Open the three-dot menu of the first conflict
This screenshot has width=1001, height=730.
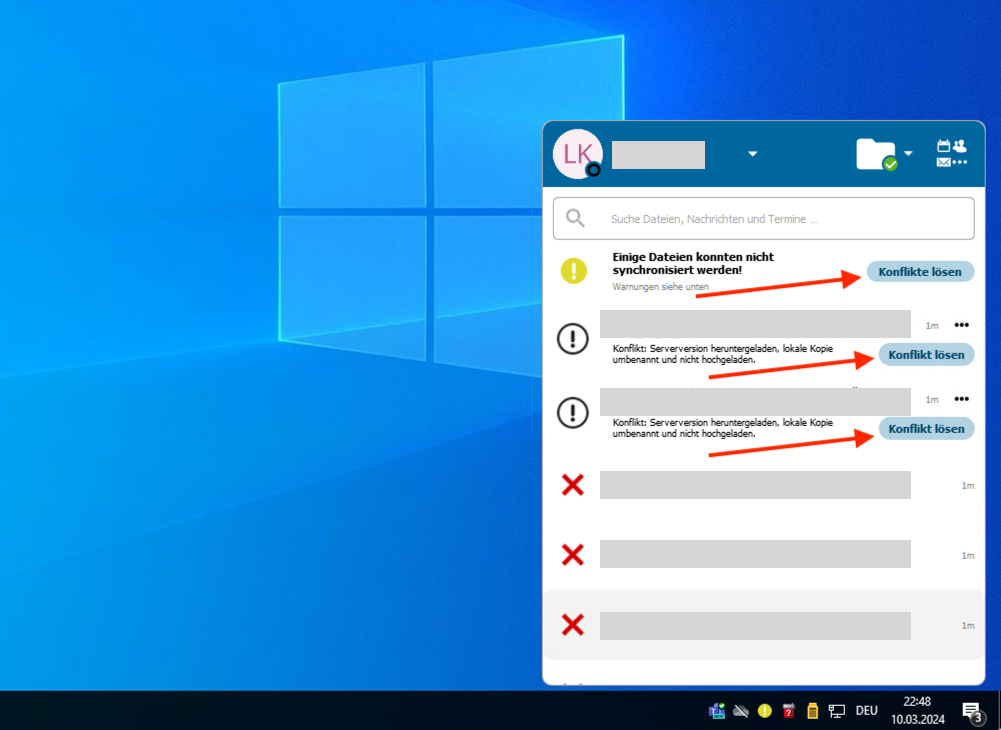pos(962,325)
